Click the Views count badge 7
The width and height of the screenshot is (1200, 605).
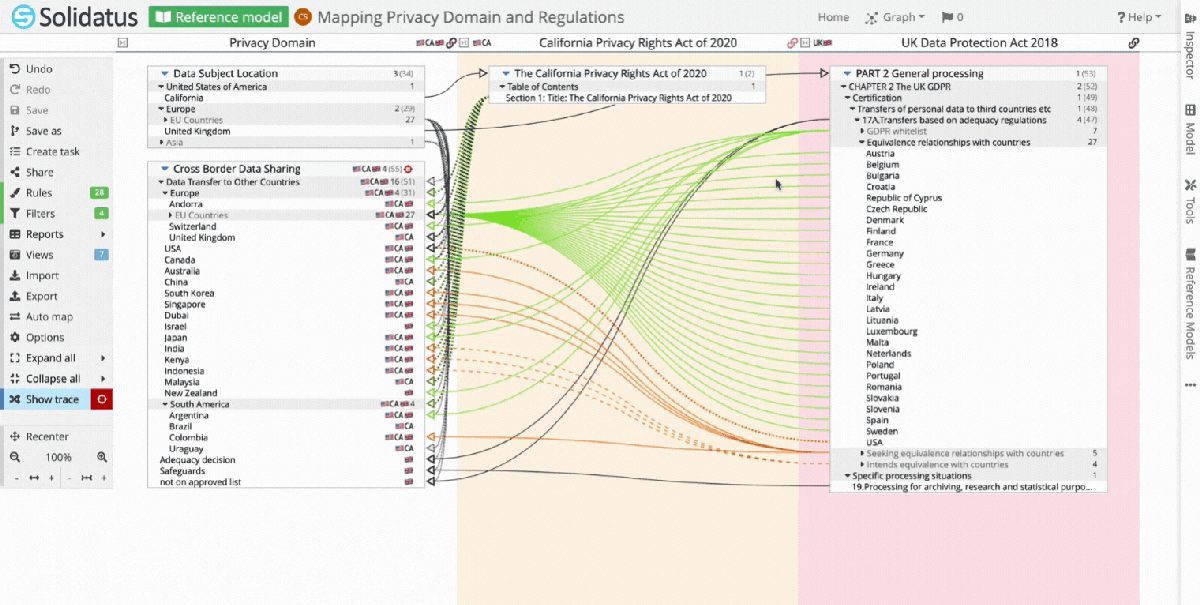[101, 255]
